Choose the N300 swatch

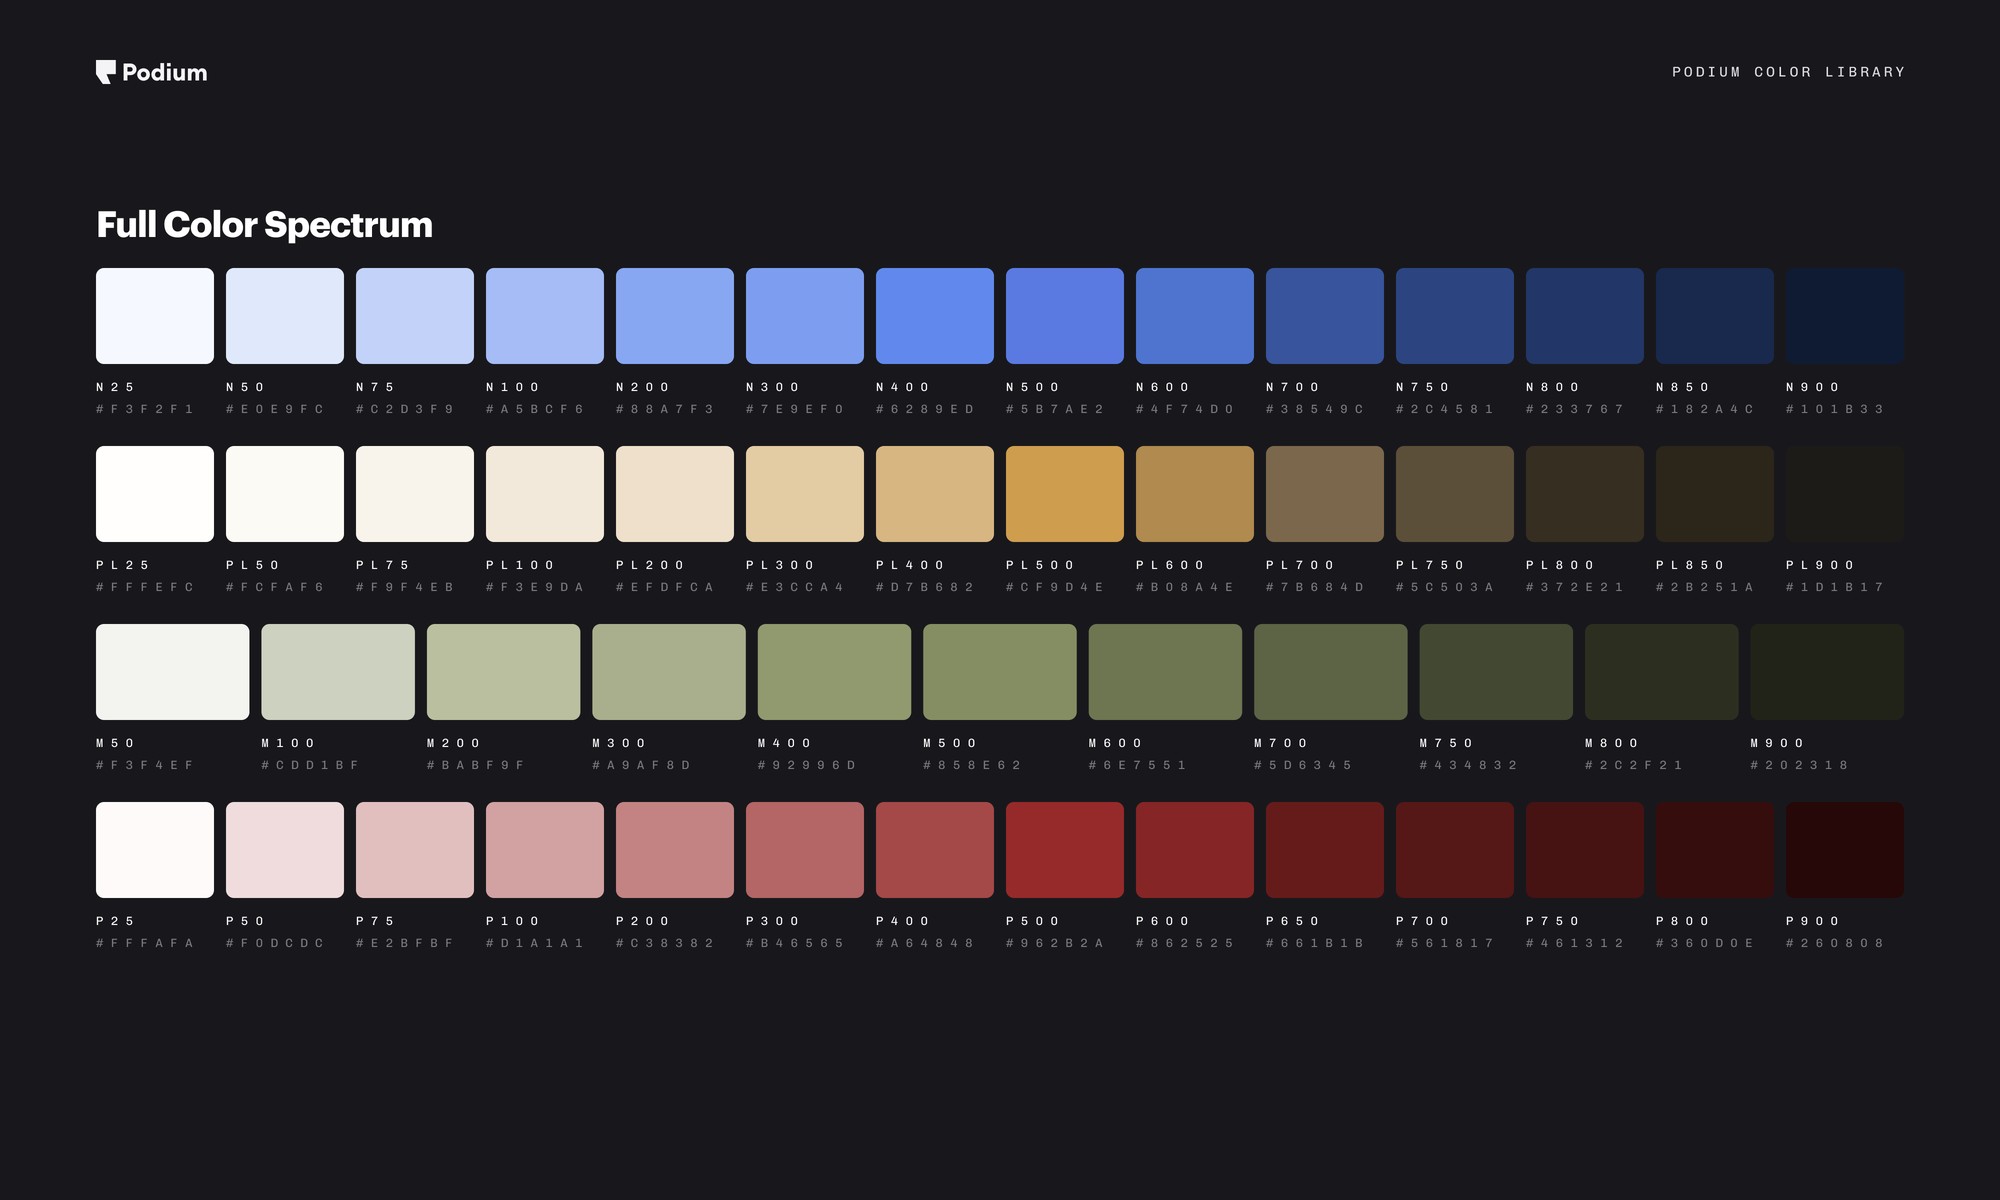click(x=805, y=316)
